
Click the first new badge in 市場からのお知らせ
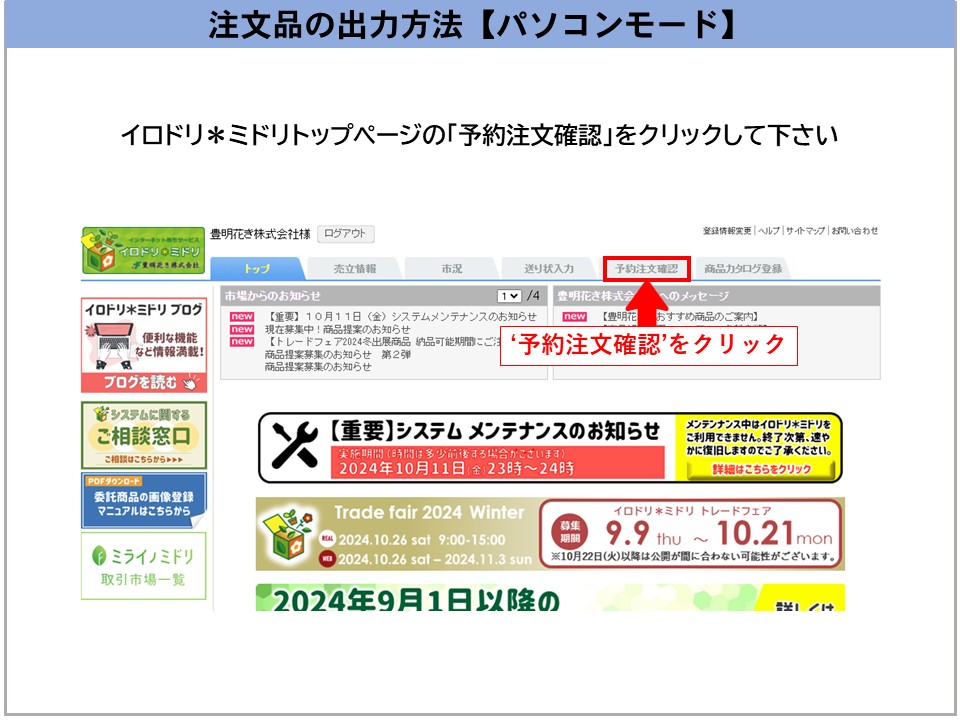[x=242, y=317]
